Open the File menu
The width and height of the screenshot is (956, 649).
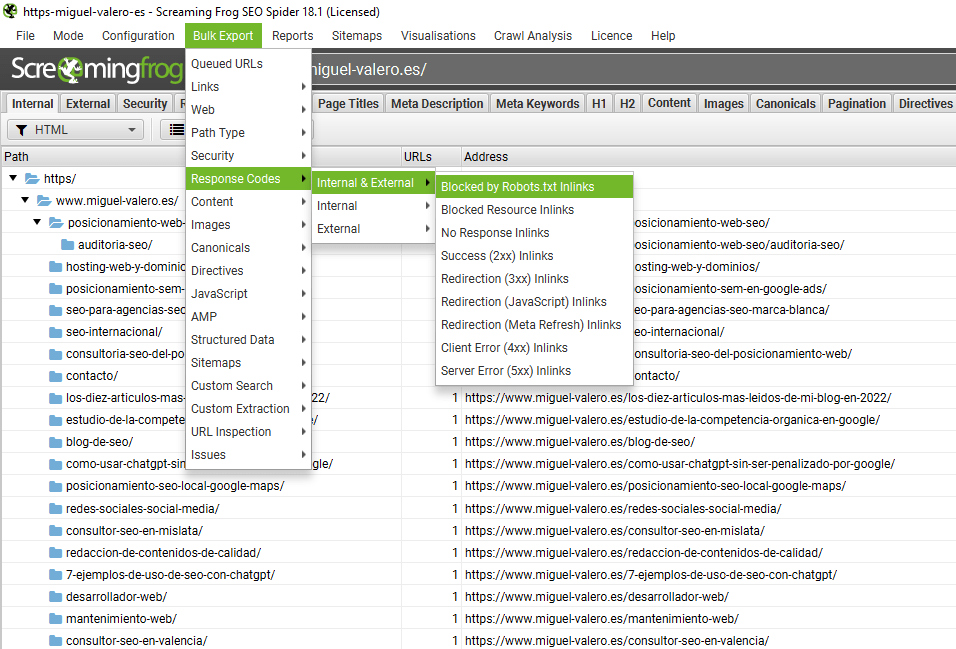25,35
